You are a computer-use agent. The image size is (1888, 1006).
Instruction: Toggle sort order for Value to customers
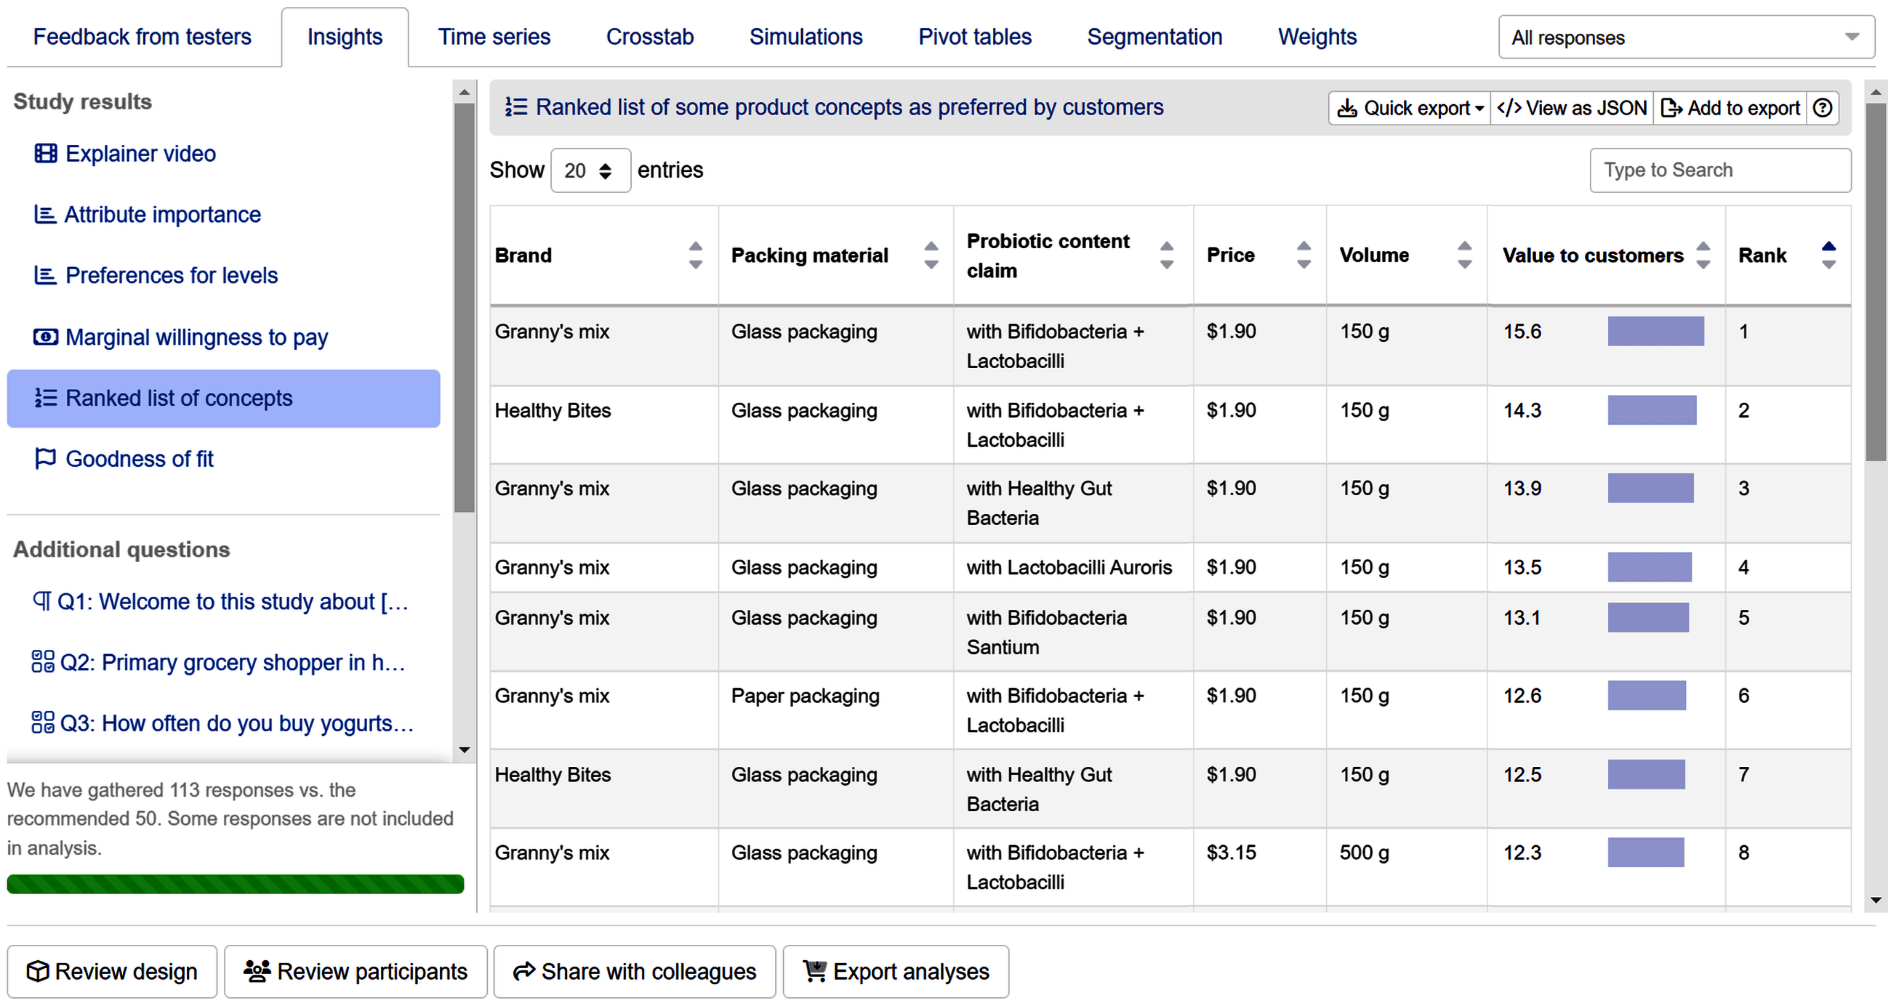pyautogui.click(x=1703, y=255)
